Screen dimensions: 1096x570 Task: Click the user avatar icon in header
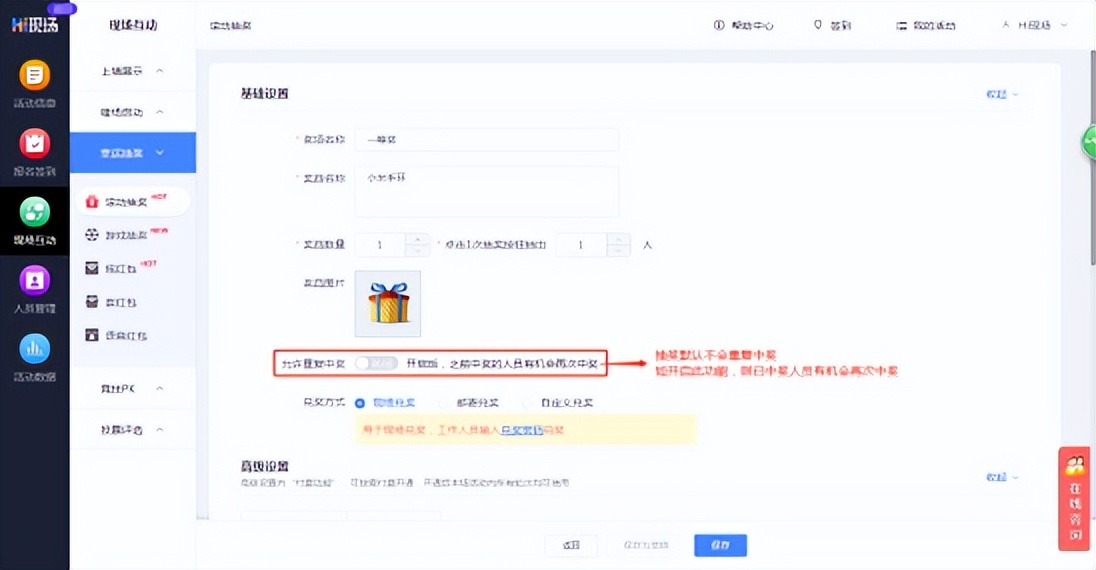point(1006,25)
